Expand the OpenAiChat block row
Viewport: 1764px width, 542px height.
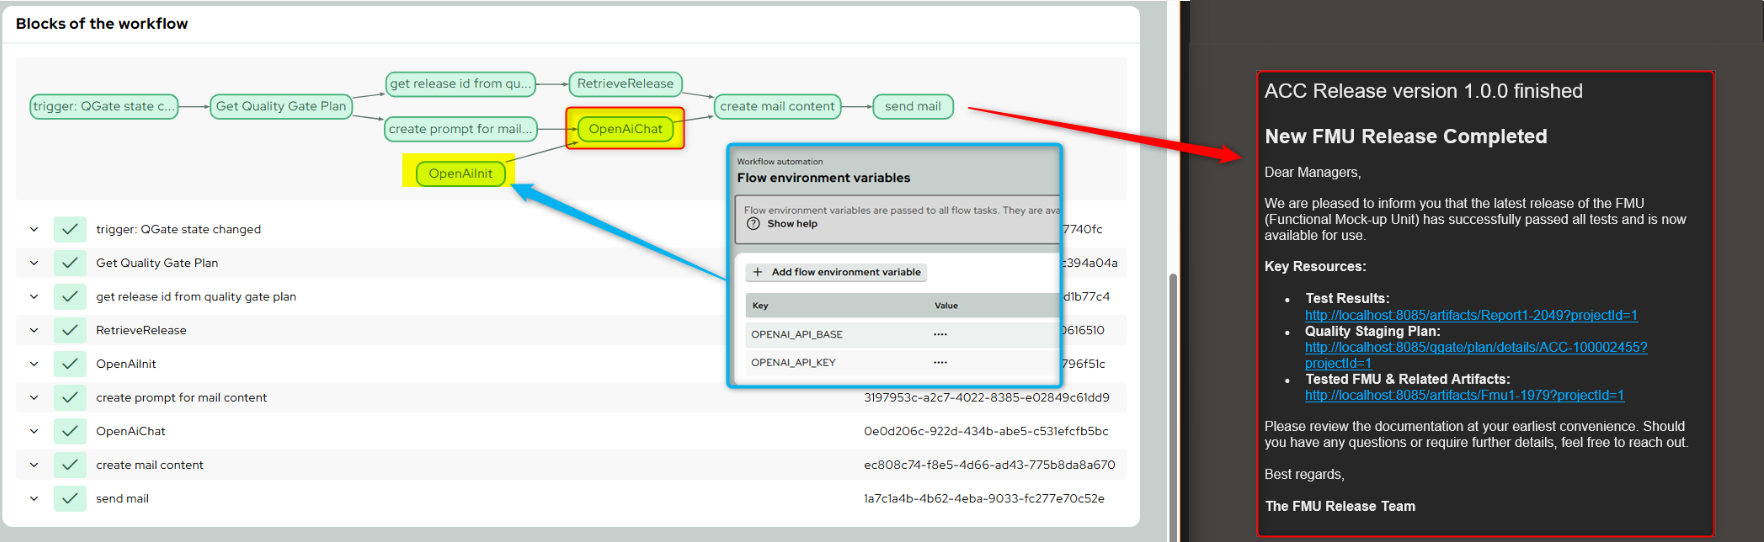point(34,431)
